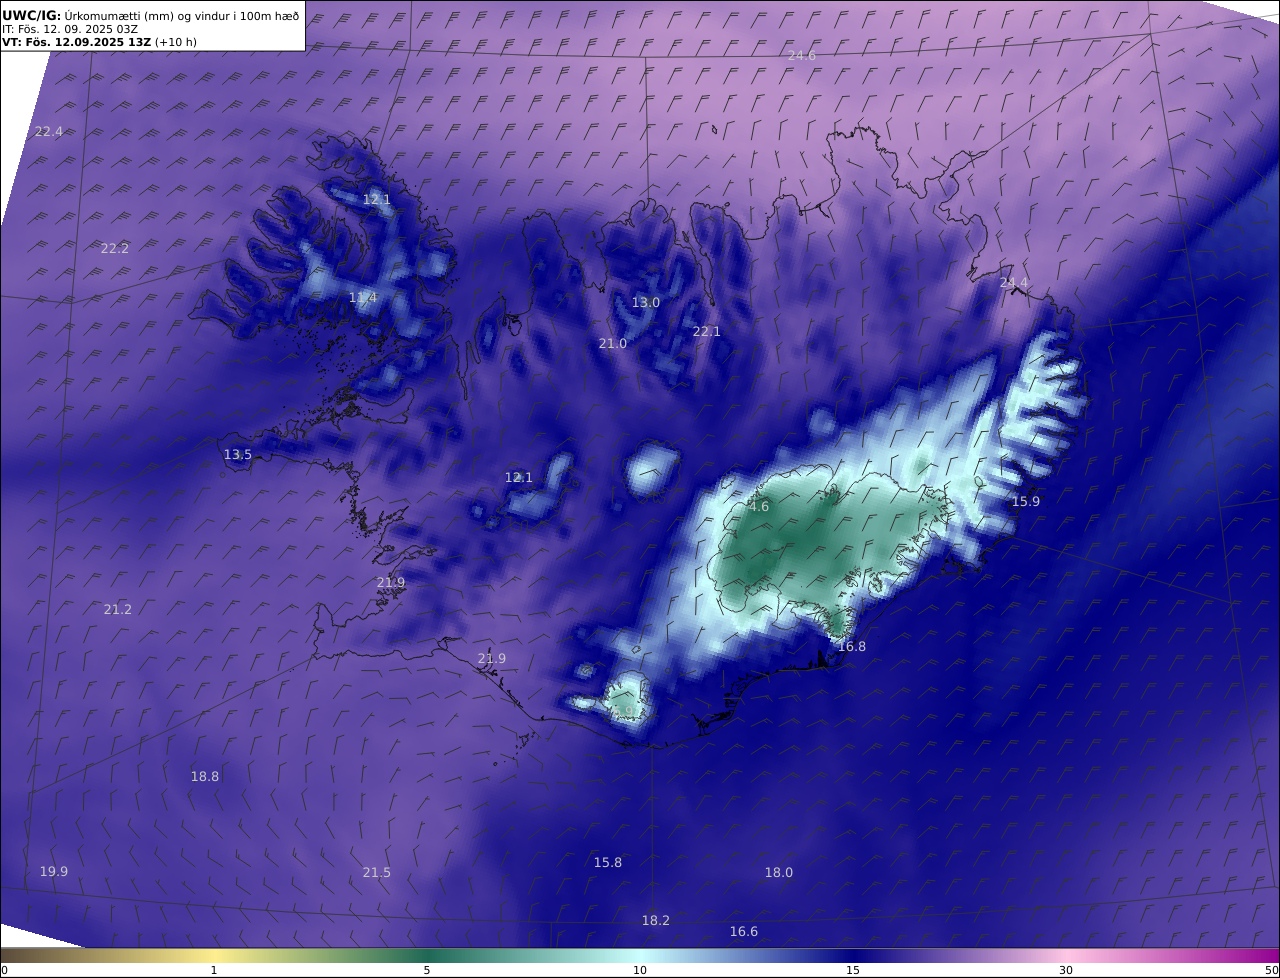1280x978 pixels.
Task: Click the 21.2 value label
Action: tap(118, 610)
